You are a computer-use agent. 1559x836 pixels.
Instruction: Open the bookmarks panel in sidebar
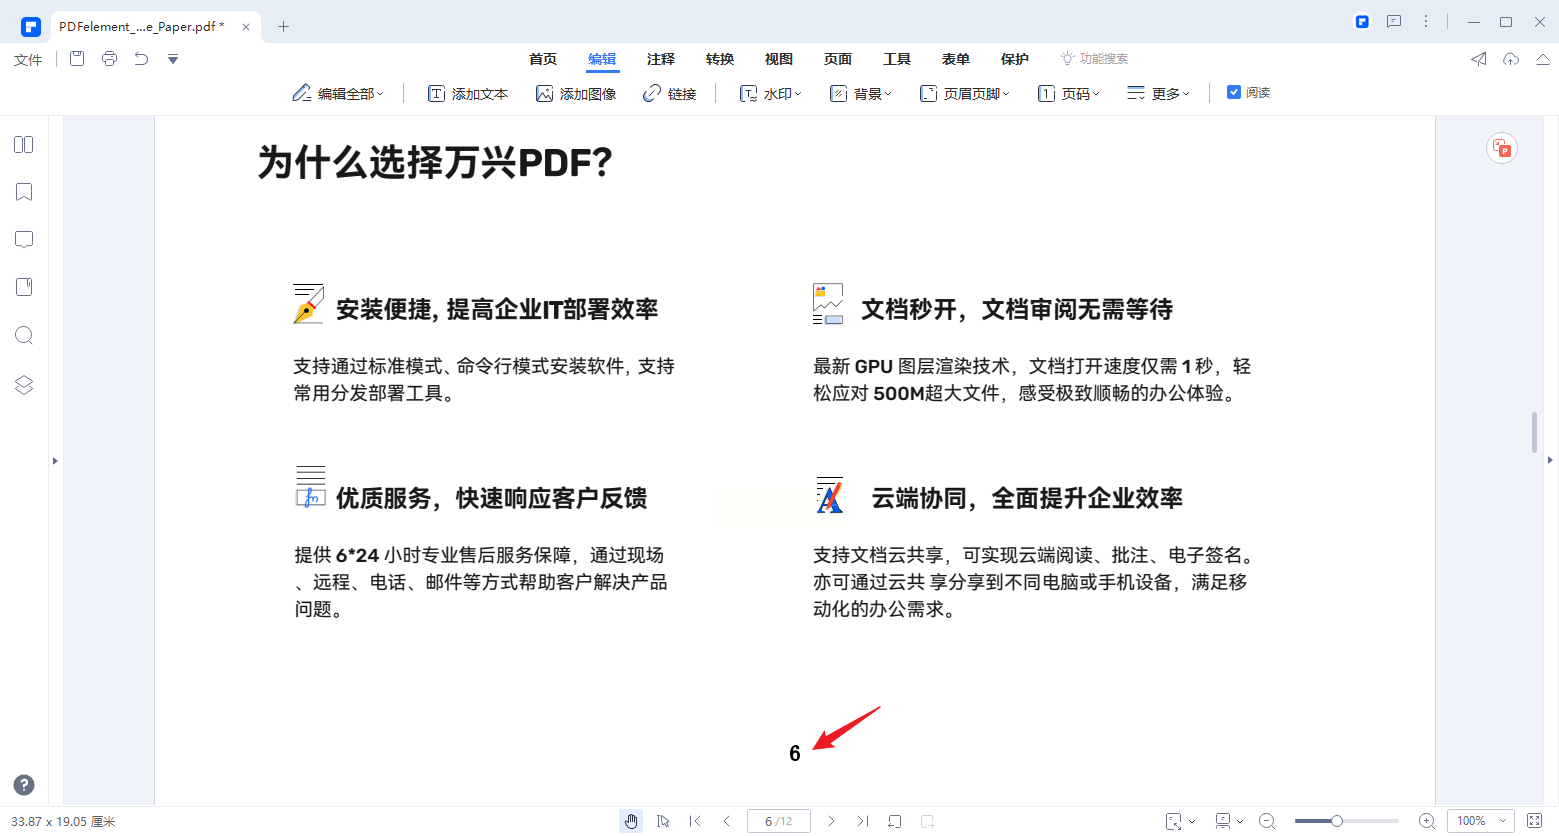(24, 192)
